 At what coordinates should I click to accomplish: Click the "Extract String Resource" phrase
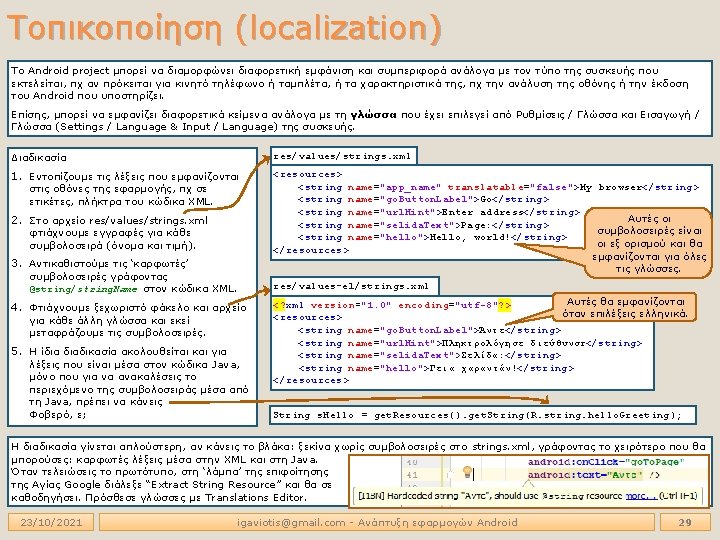[x=214, y=485]
